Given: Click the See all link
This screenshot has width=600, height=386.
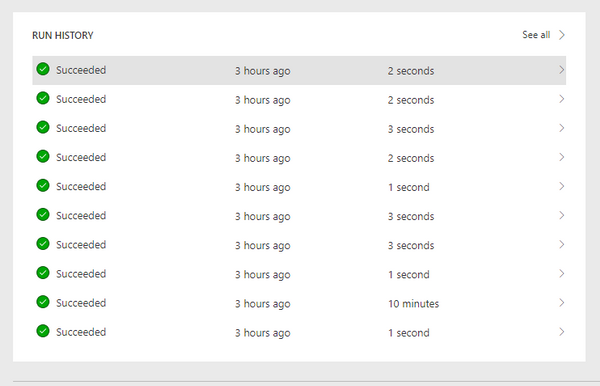Looking at the screenshot, I should pos(536,35).
